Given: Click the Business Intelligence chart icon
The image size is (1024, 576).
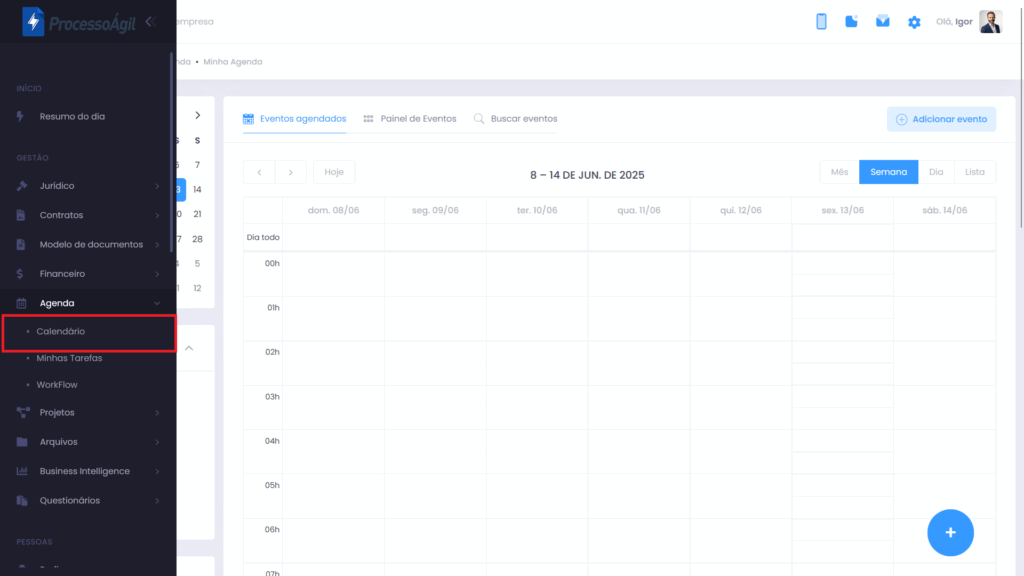Looking at the screenshot, I should point(22,471).
